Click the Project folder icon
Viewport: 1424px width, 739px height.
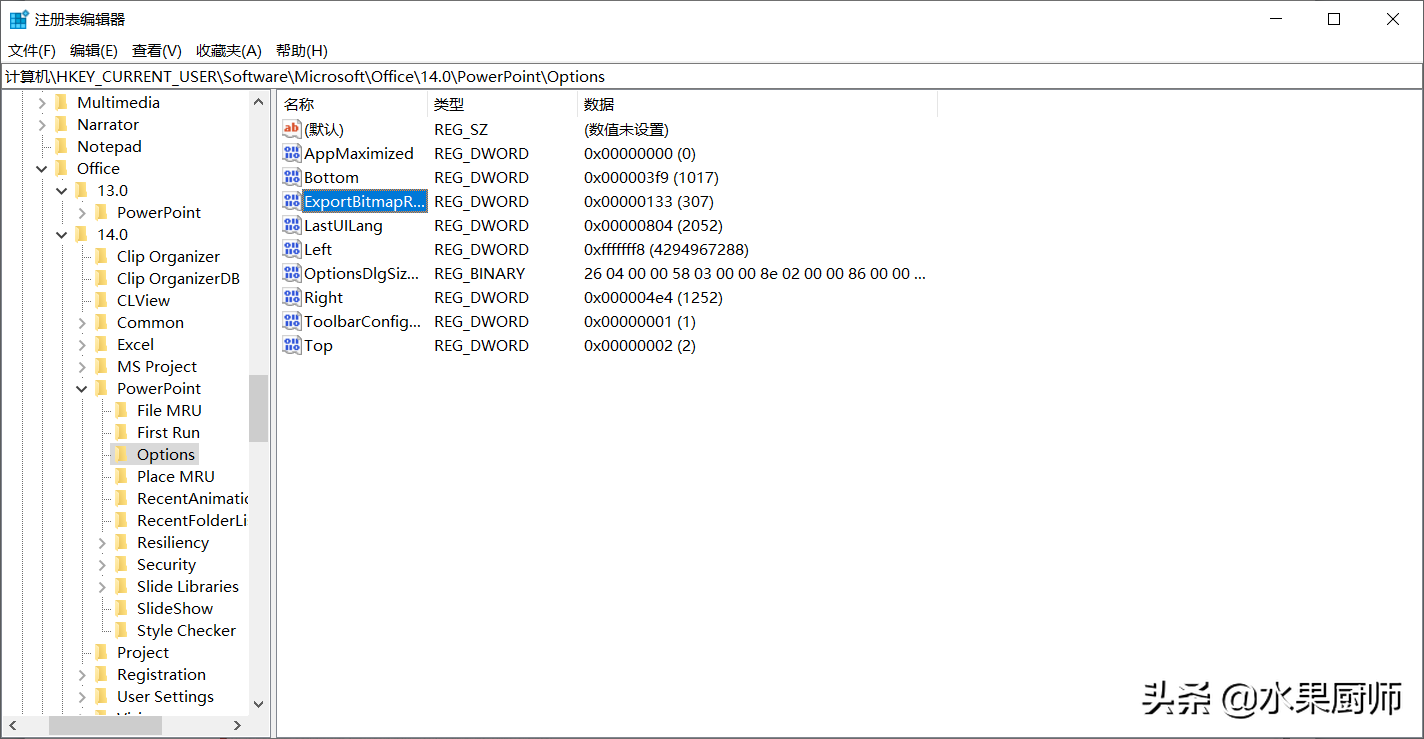pyautogui.click(x=102, y=652)
